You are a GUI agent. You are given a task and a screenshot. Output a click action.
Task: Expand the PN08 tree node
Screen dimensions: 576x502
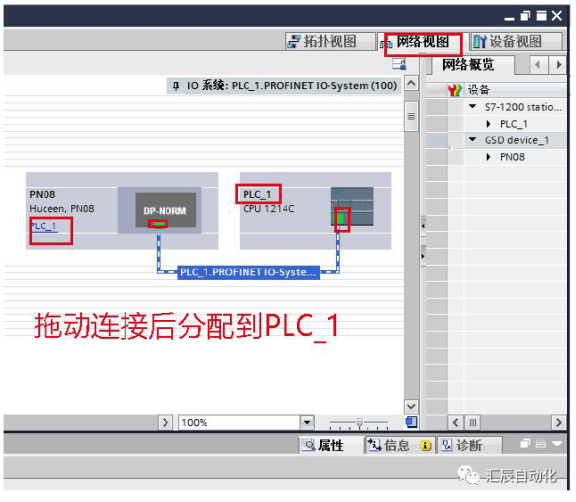(x=488, y=157)
